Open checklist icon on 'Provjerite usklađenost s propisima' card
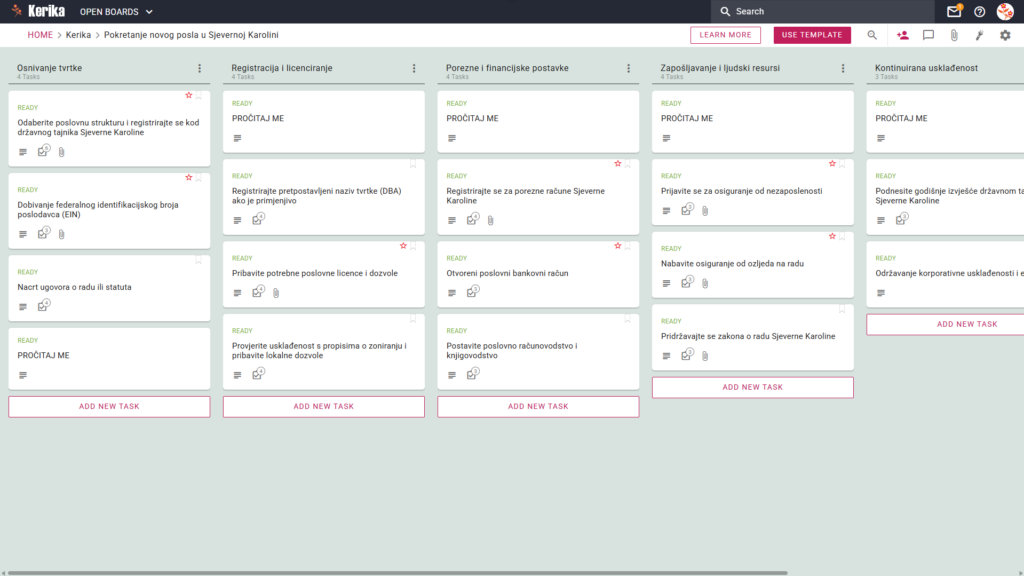This screenshot has height=576, width=1024. coord(258,374)
